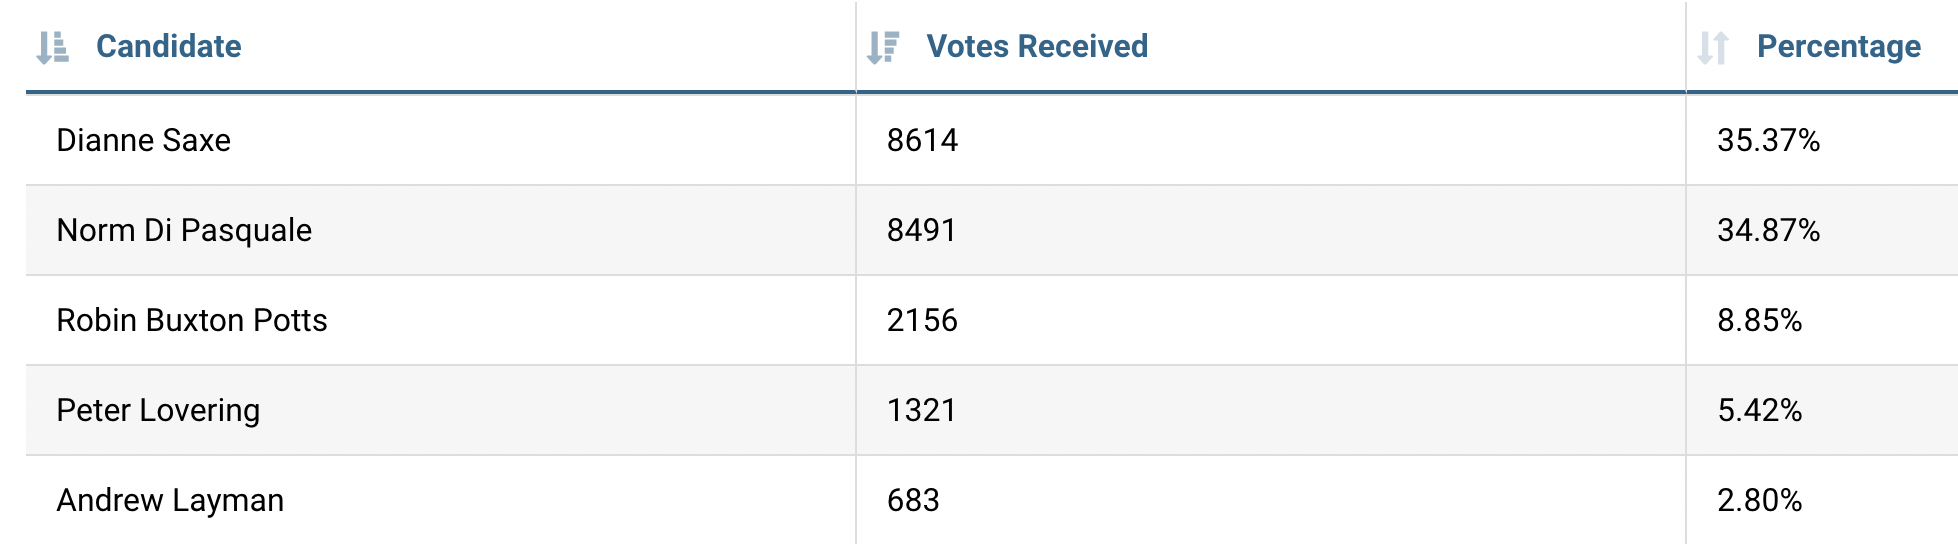Click the Percentage column header text
Screen dimensions: 1958x550
pyautogui.click(x=1838, y=47)
